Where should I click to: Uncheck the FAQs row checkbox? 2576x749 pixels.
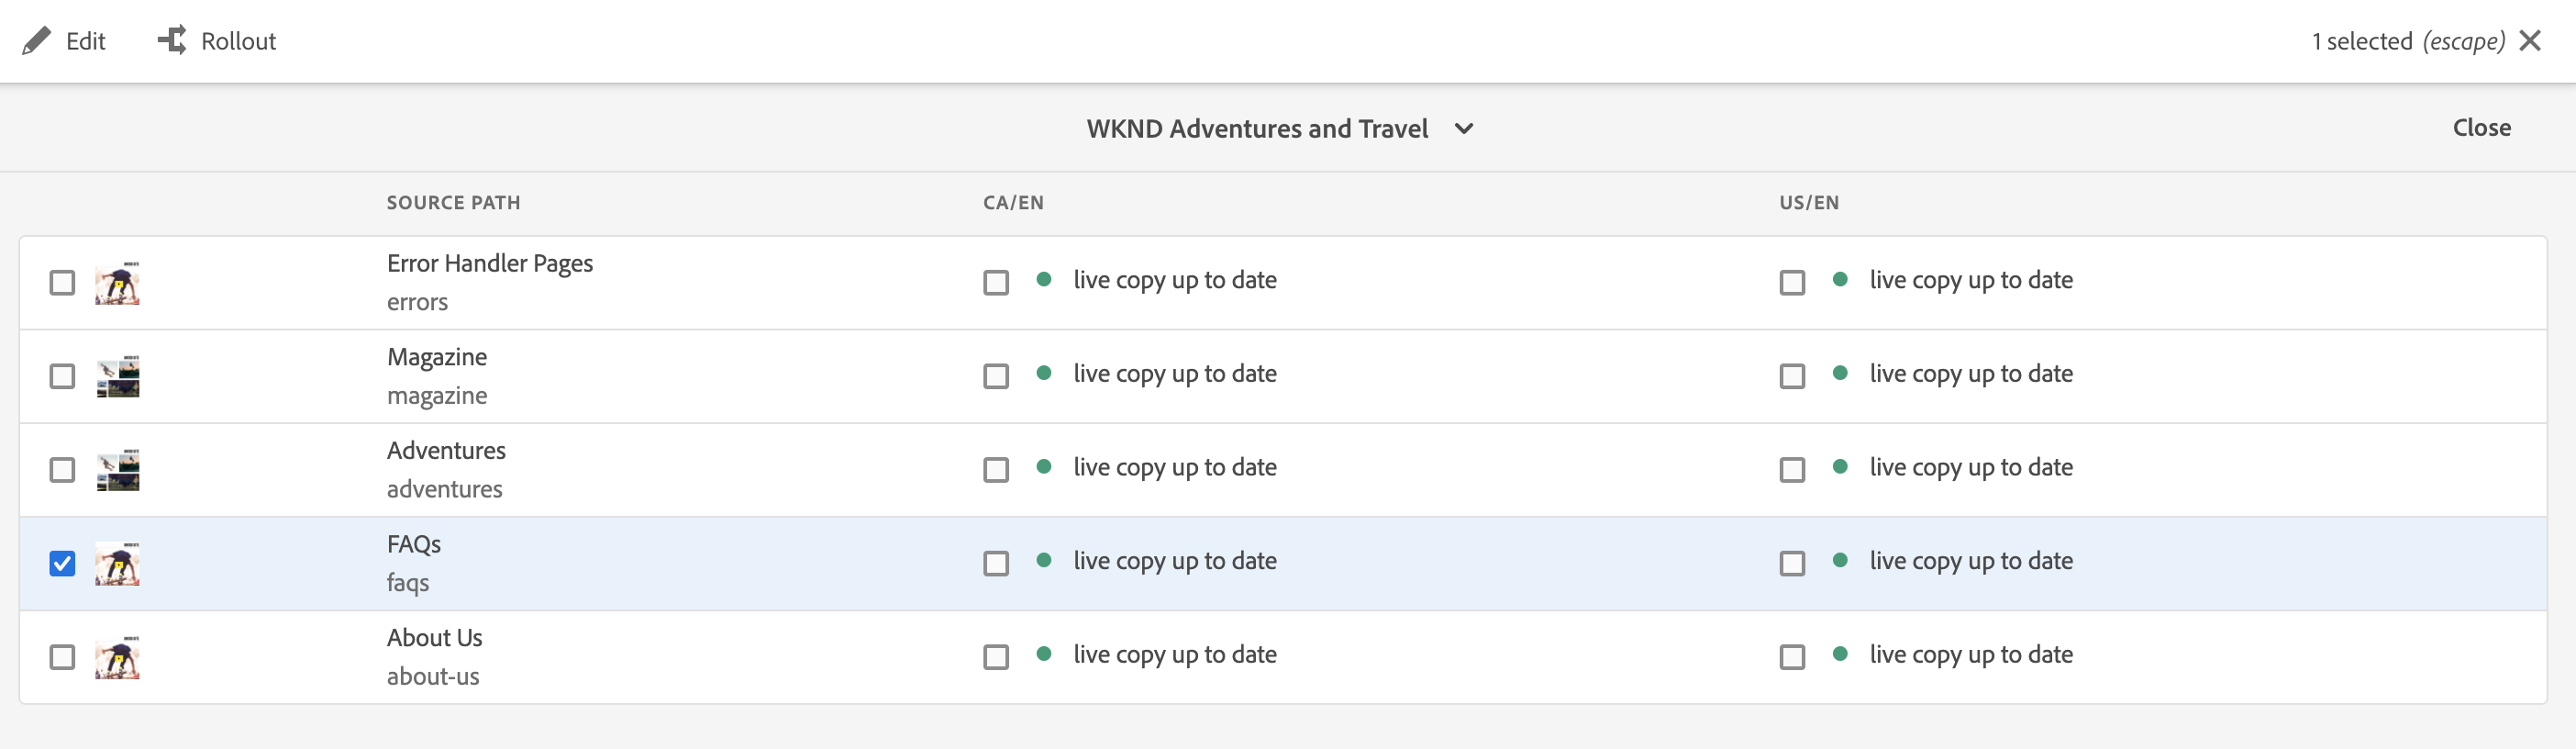[x=62, y=564]
